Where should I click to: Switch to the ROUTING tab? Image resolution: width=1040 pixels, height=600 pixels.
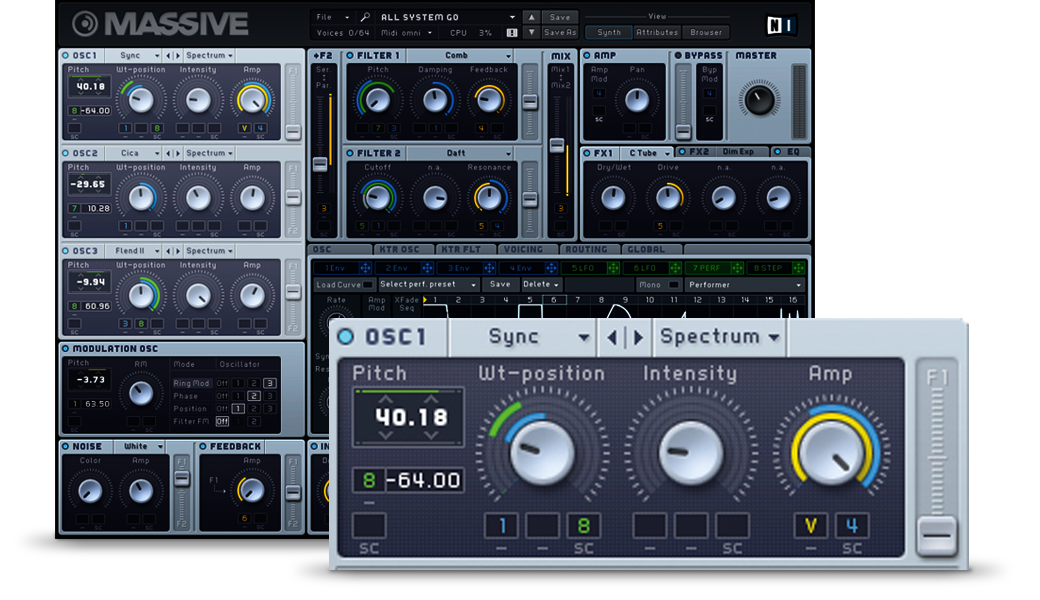pos(588,249)
